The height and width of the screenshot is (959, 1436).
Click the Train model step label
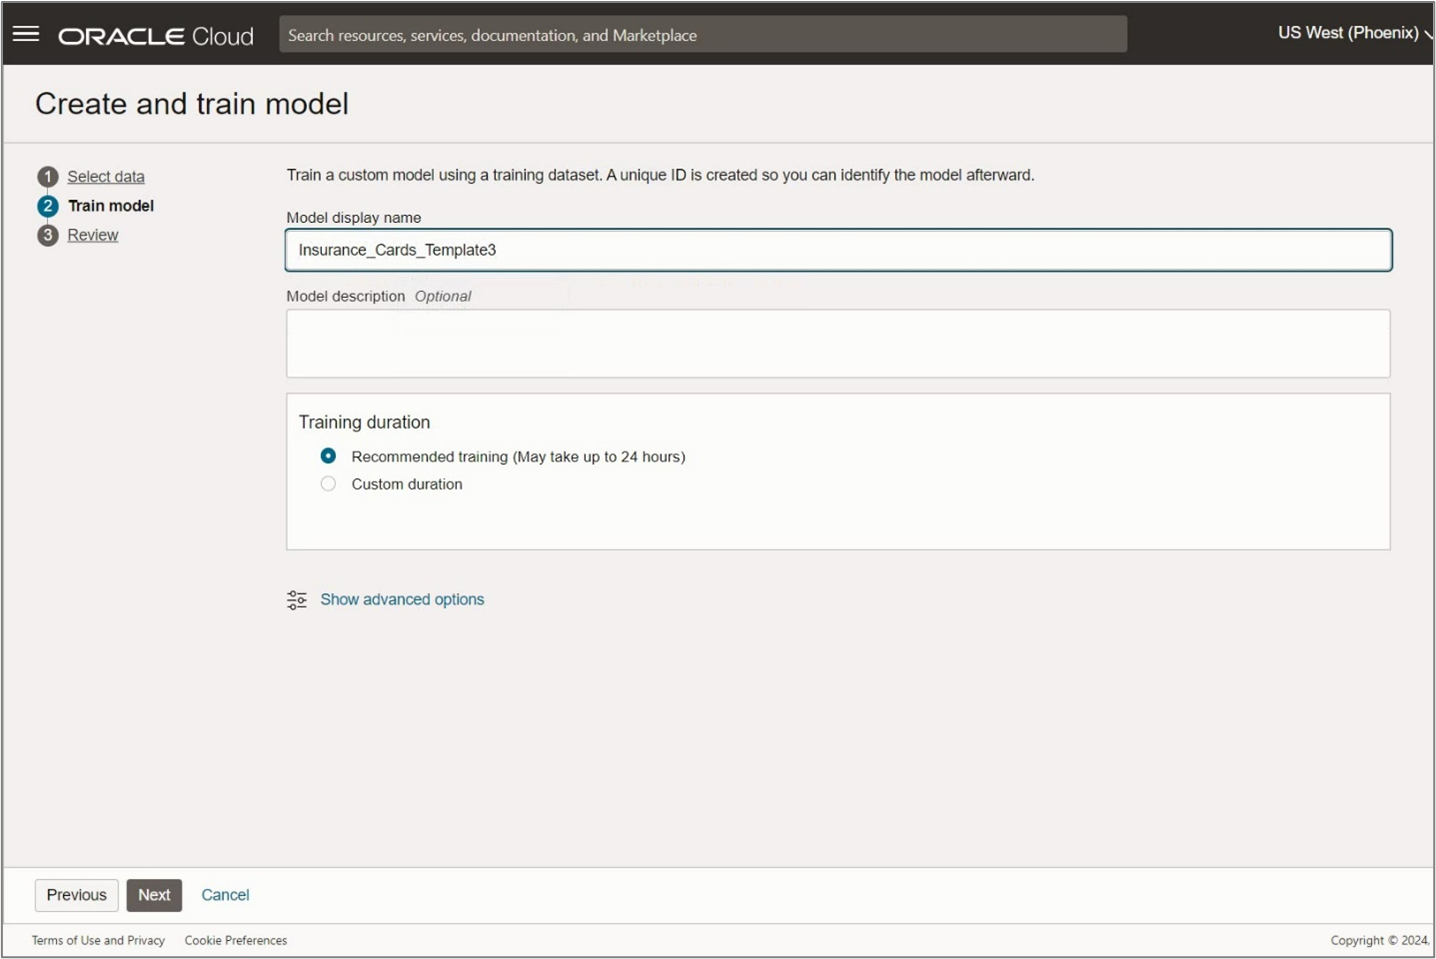111,206
